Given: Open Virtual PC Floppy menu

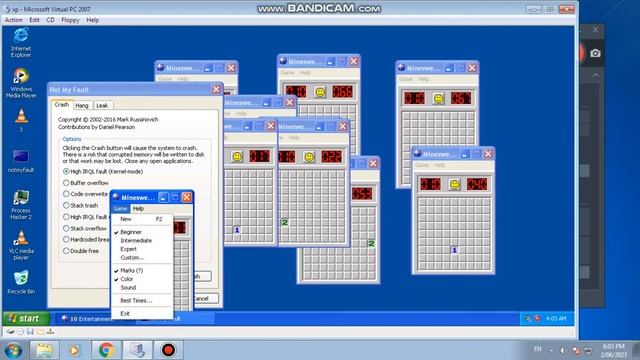Looking at the screenshot, I should pos(70,20).
